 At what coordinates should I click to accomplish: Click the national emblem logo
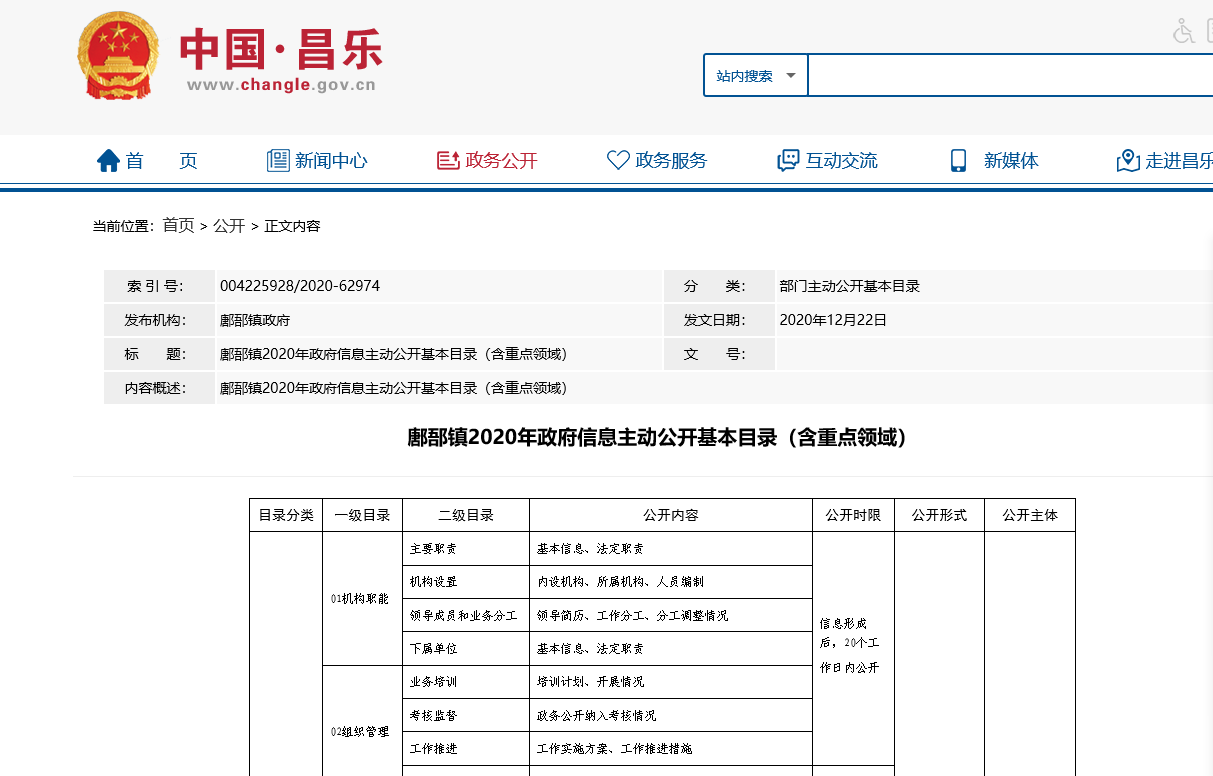click(x=117, y=57)
